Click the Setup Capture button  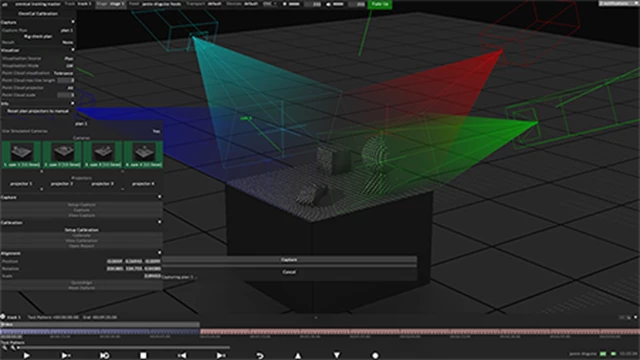82,204
